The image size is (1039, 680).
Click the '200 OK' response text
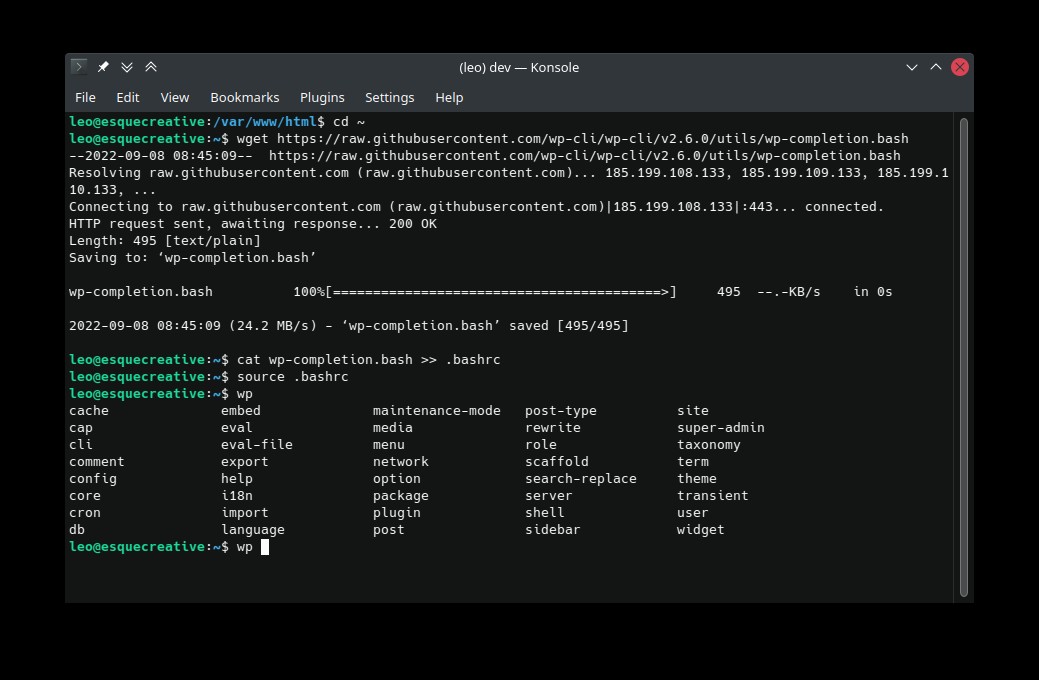[x=412, y=224]
